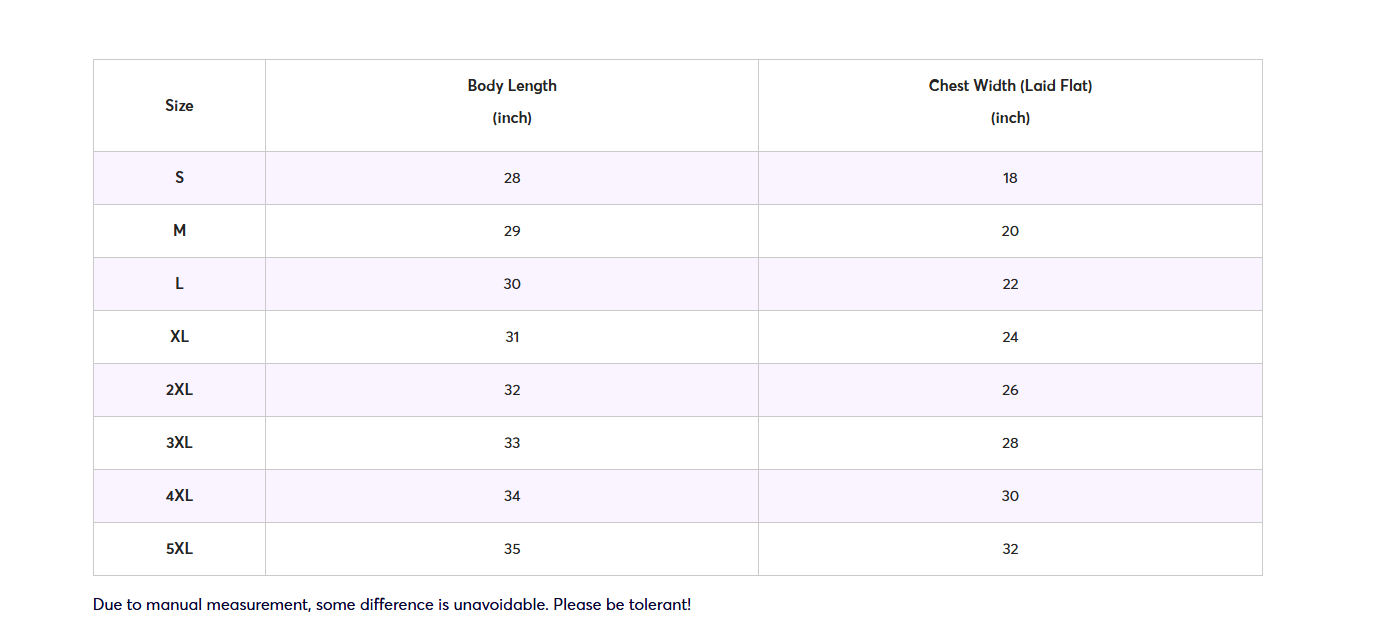Click the Chest Width (Laid Flat) header

[1010, 101]
